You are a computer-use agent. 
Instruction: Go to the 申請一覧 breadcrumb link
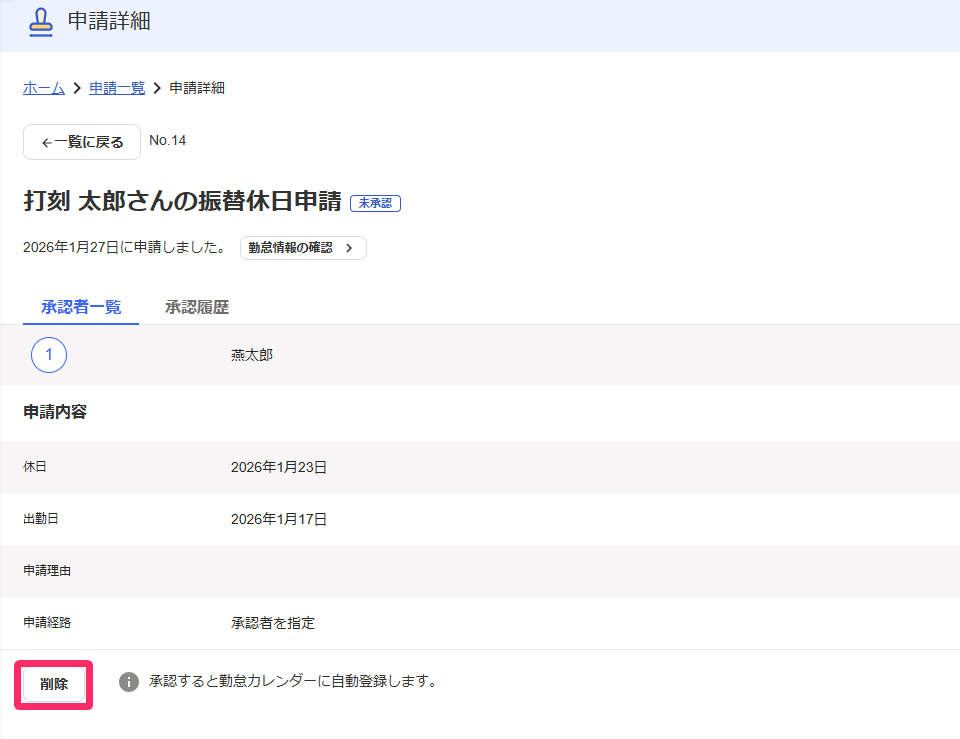click(117, 88)
